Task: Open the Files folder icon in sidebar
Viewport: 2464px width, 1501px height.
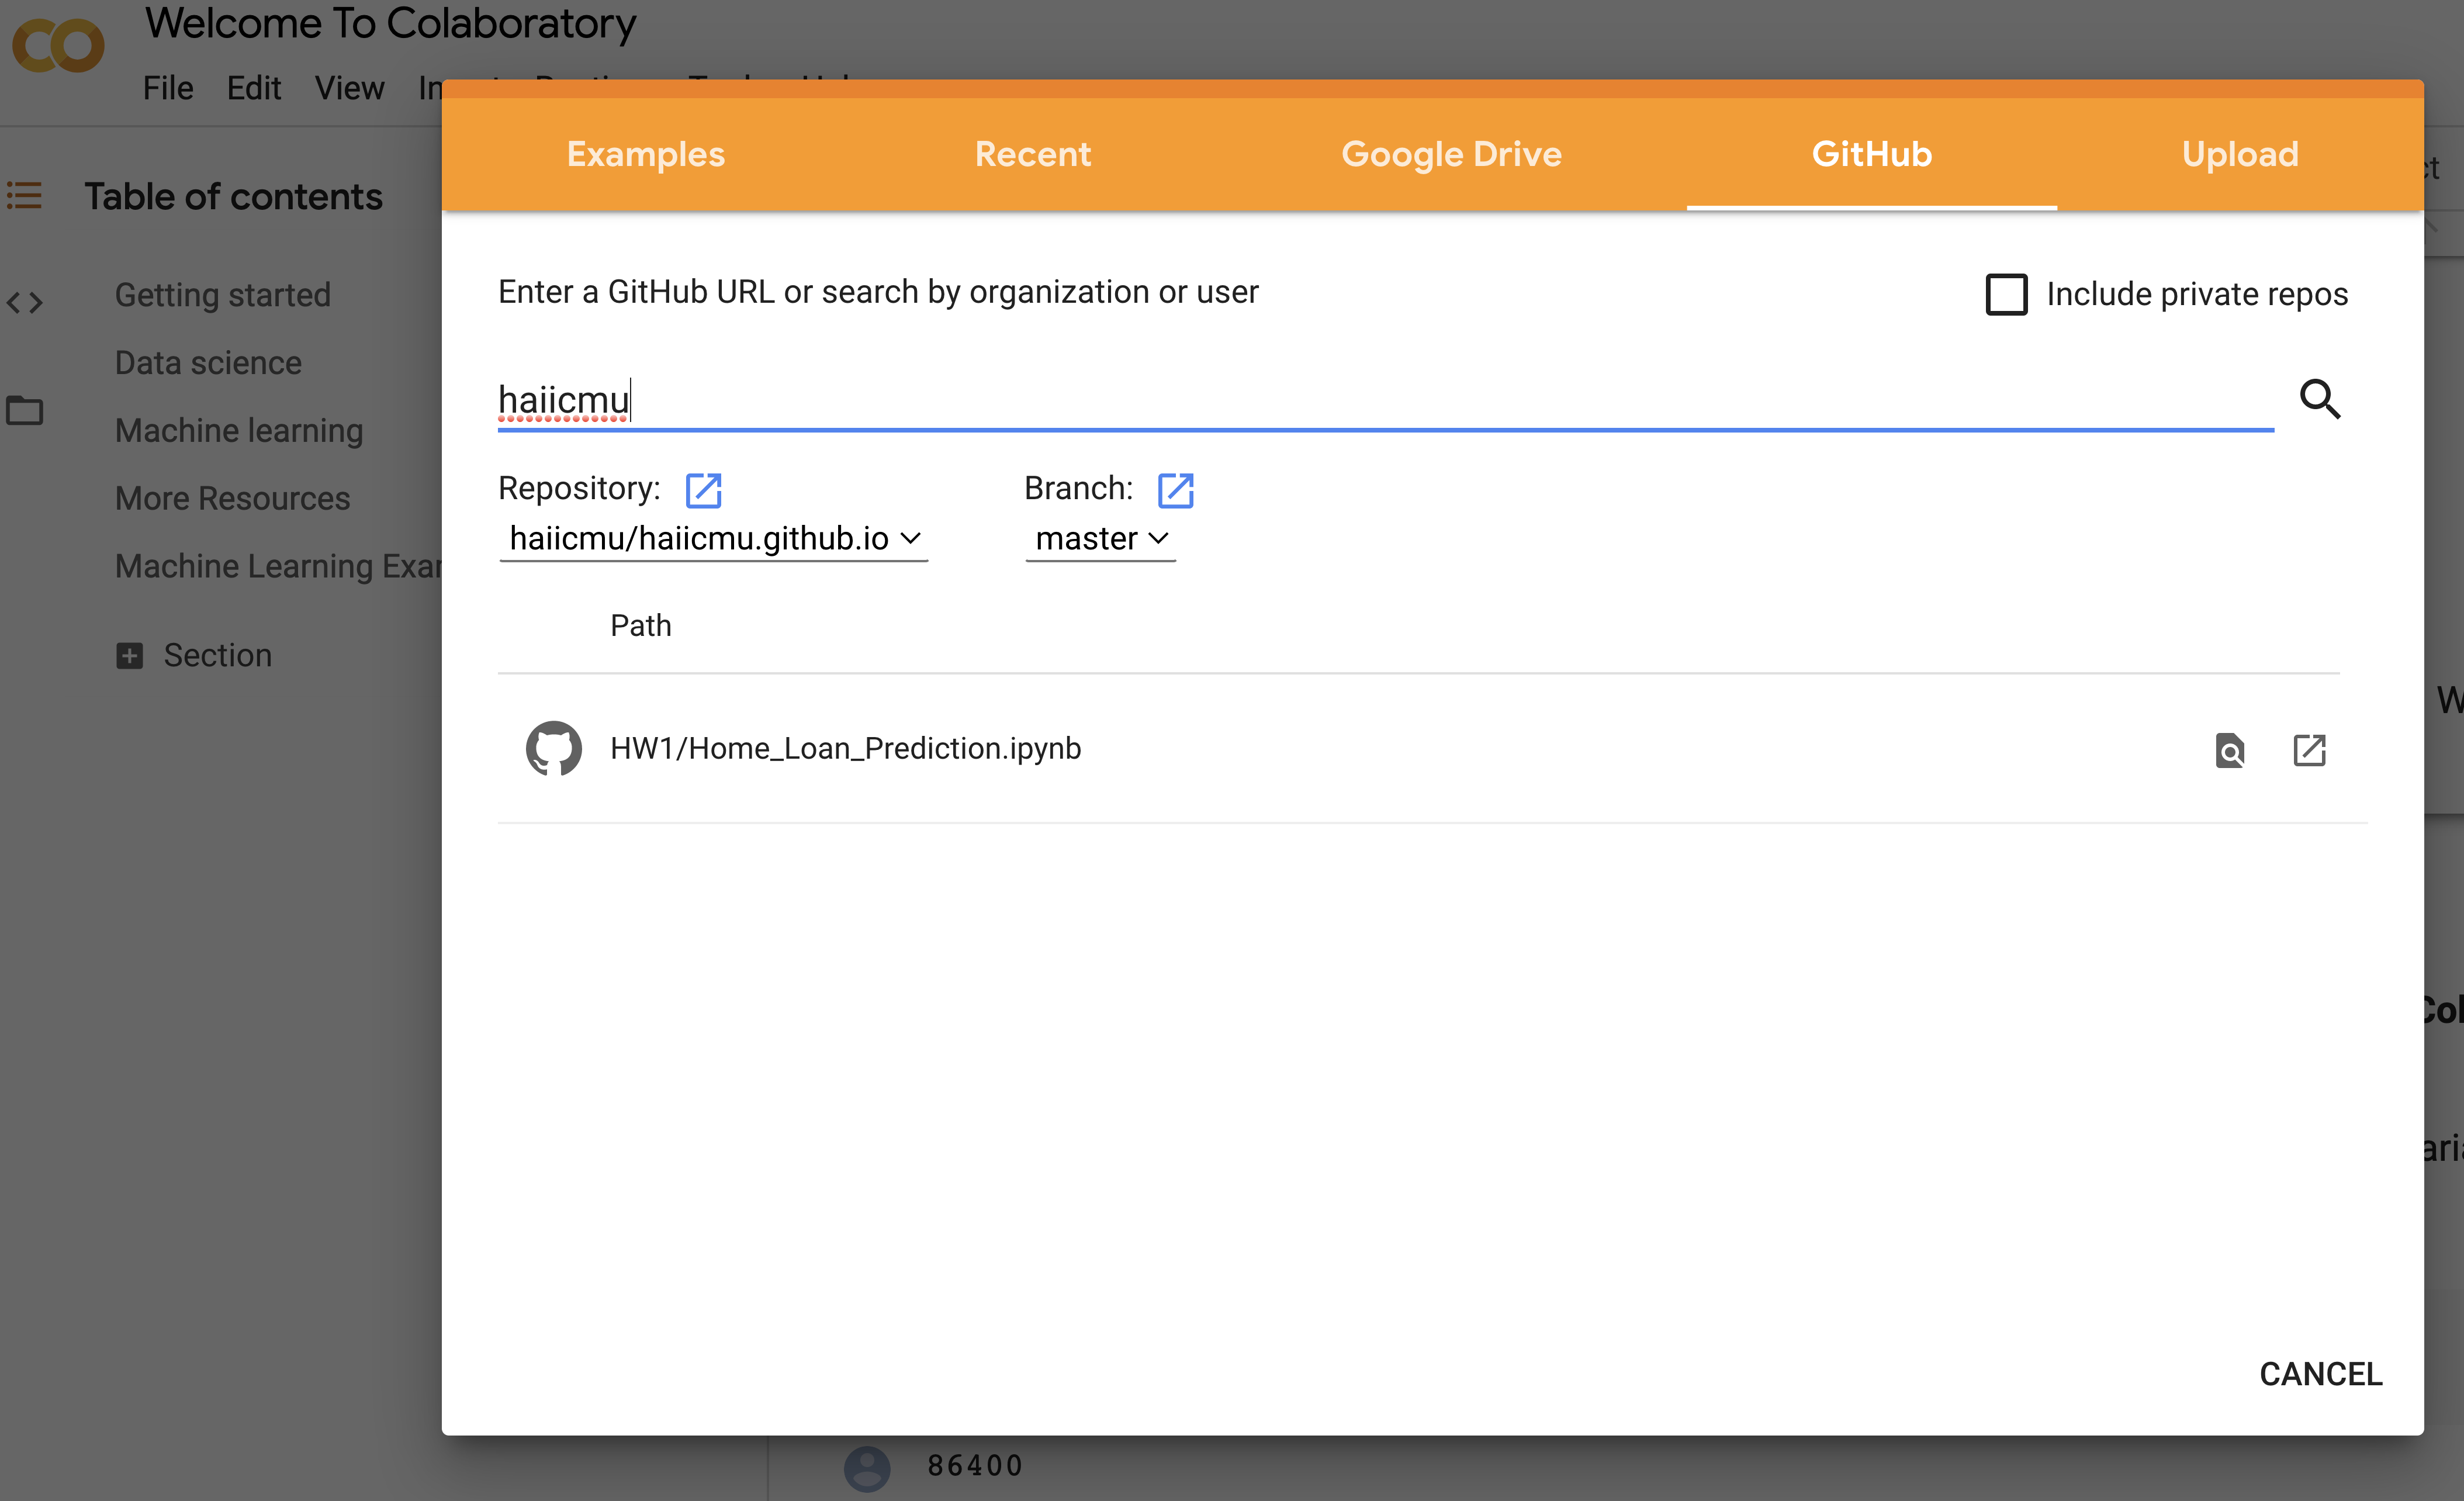Action: click(x=25, y=410)
